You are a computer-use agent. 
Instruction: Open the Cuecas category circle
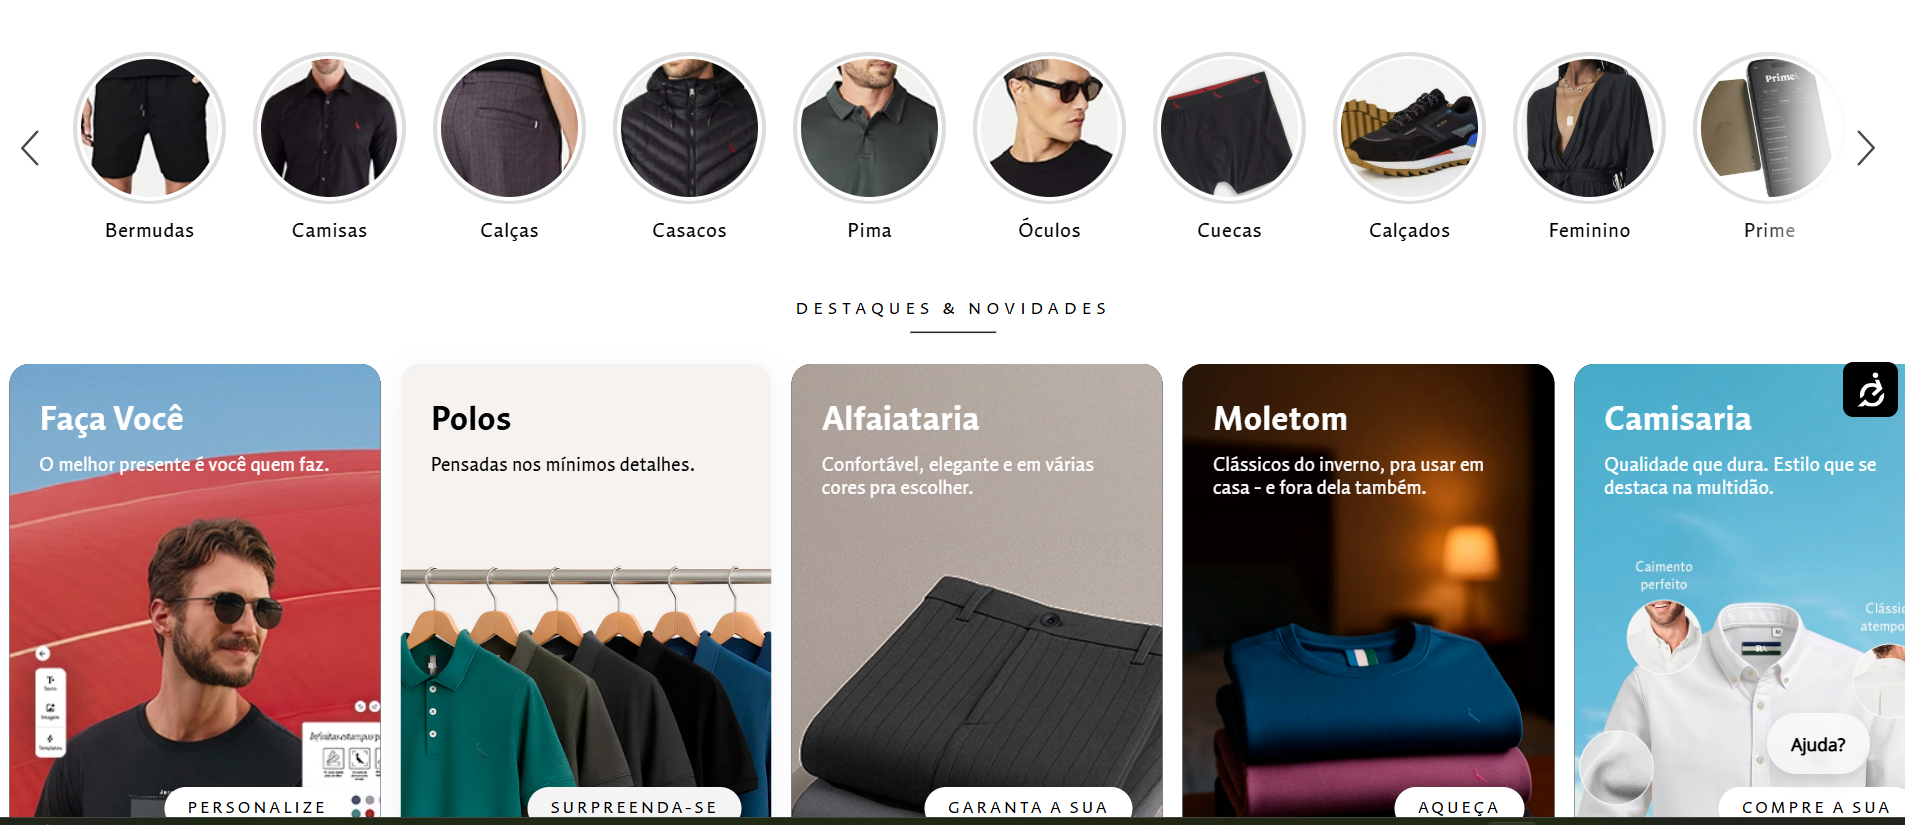[x=1229, y=128]
